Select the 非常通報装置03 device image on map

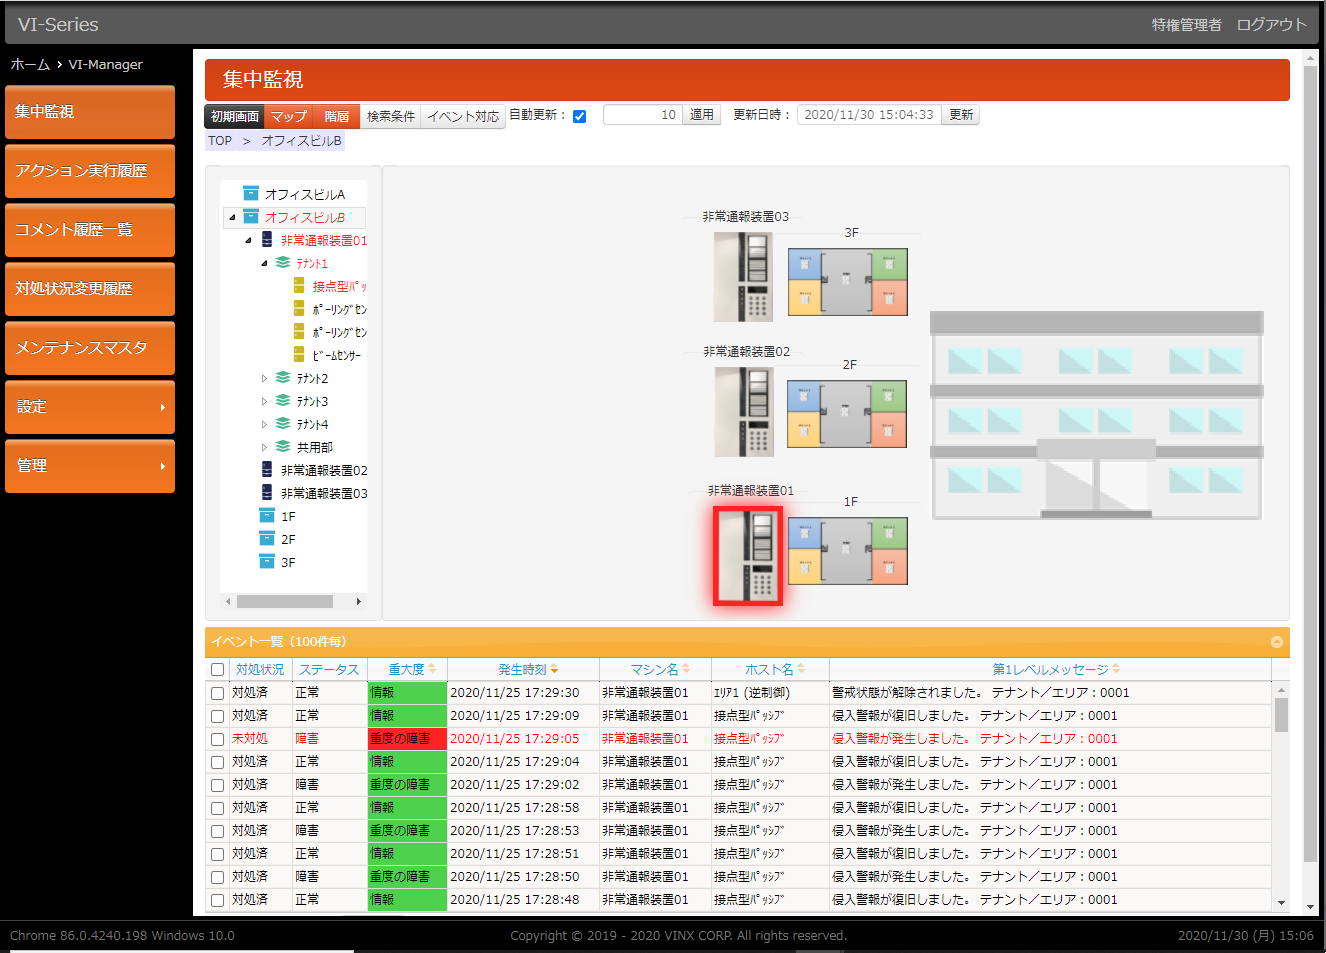click(x=744, y=277)
